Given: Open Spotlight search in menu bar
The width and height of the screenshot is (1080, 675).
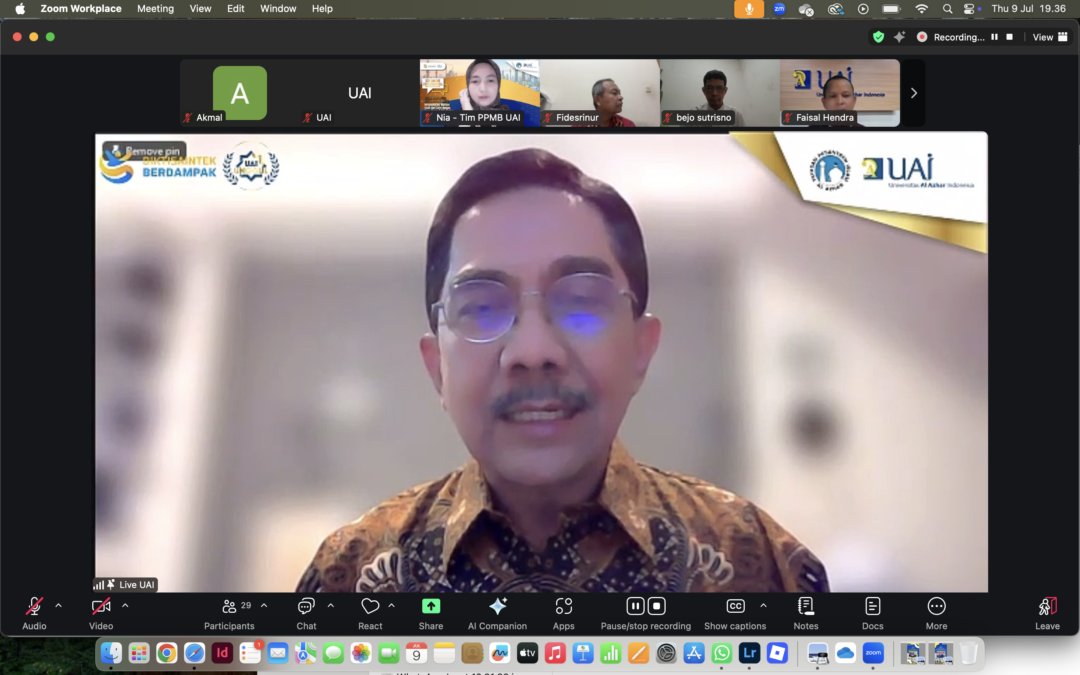Looking at the screenshot, I should 947,9.
